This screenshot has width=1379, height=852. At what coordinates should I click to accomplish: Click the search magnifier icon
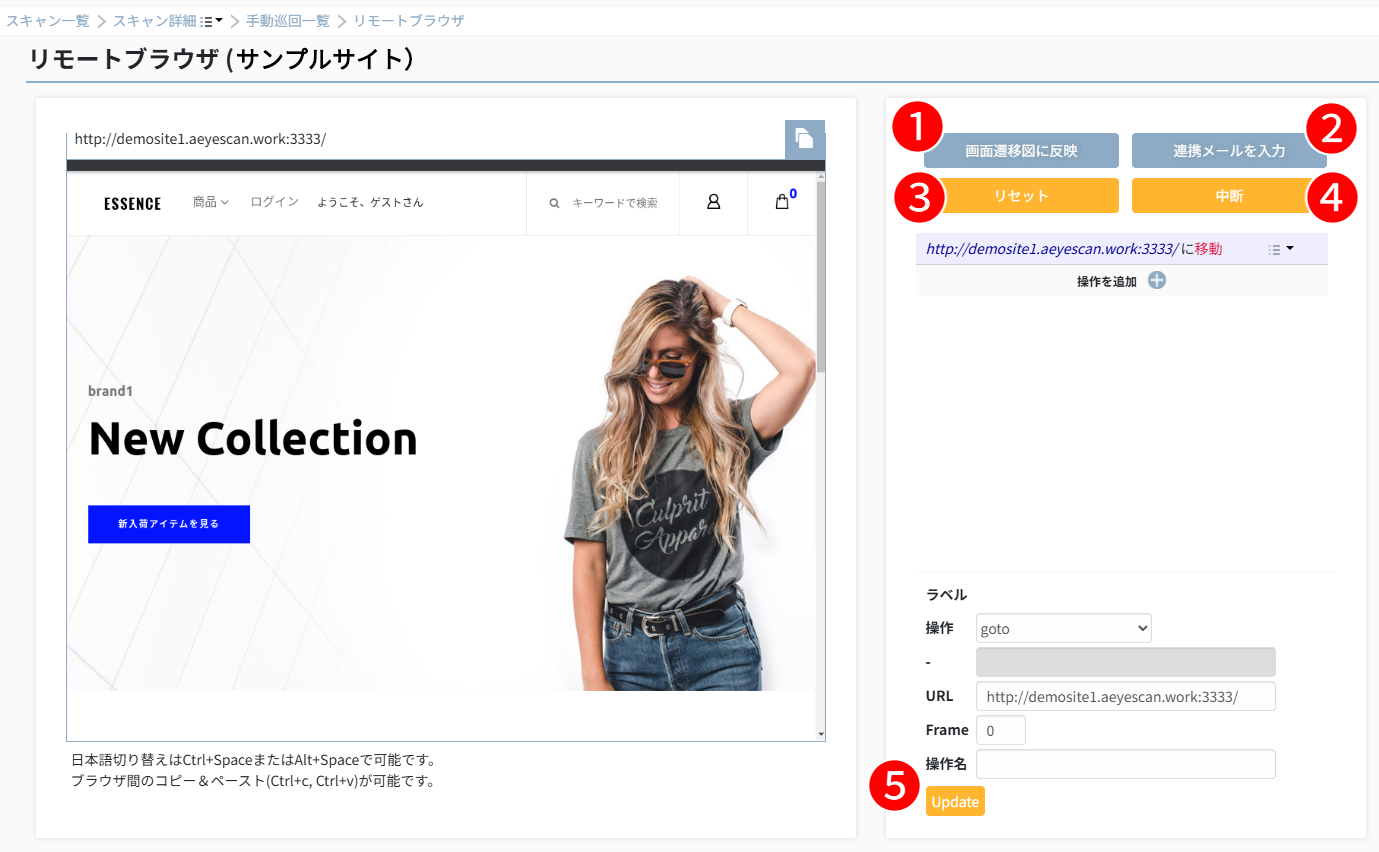pos(554,203)
